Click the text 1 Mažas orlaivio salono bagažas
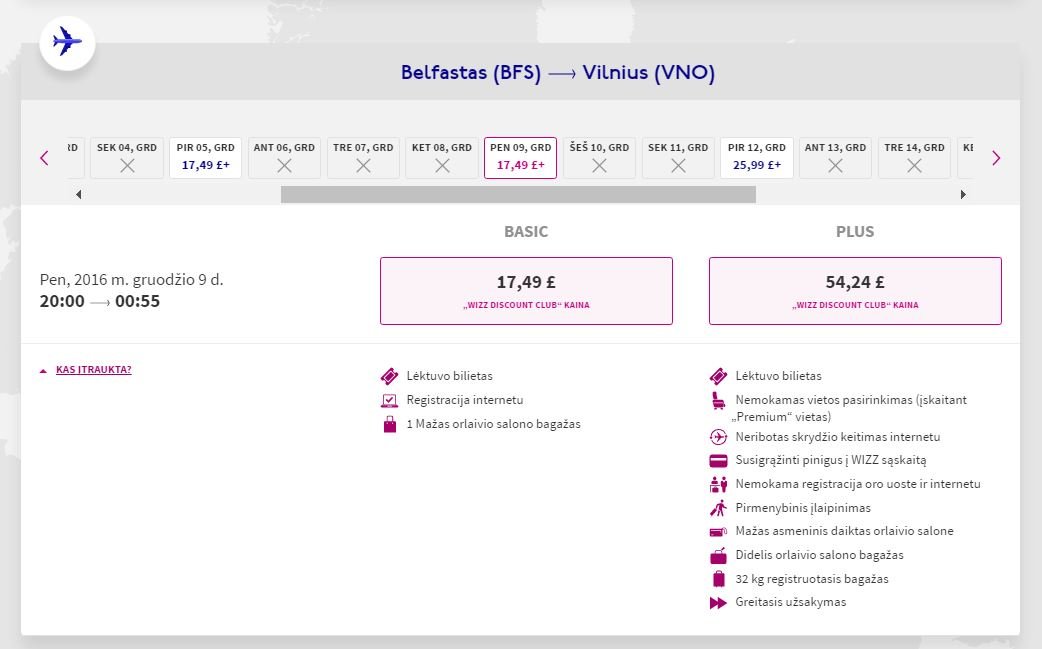Screen dimensions: 1042x649 tap(494, 424)
